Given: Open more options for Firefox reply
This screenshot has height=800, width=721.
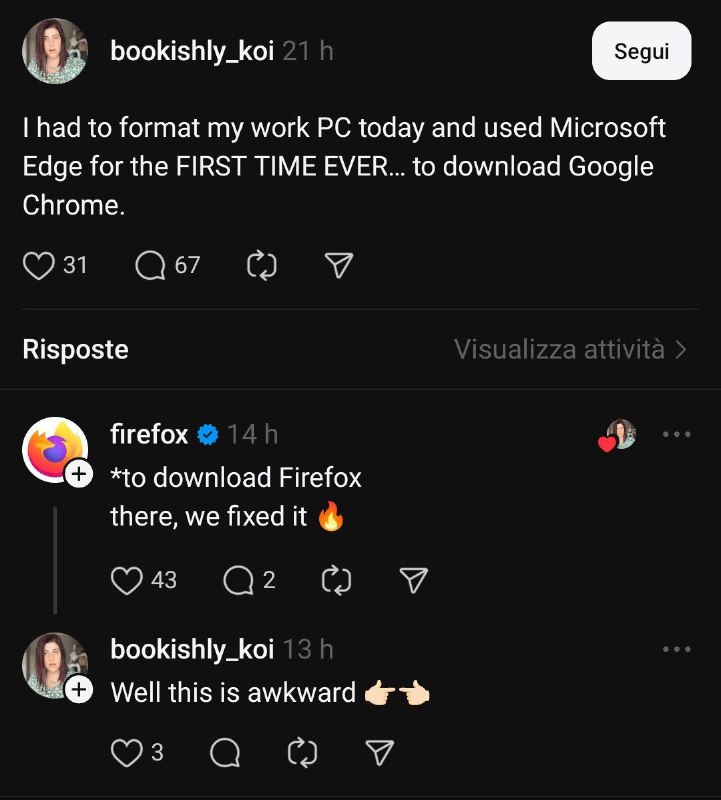Looking at the screenshot, I should [677, 435].
